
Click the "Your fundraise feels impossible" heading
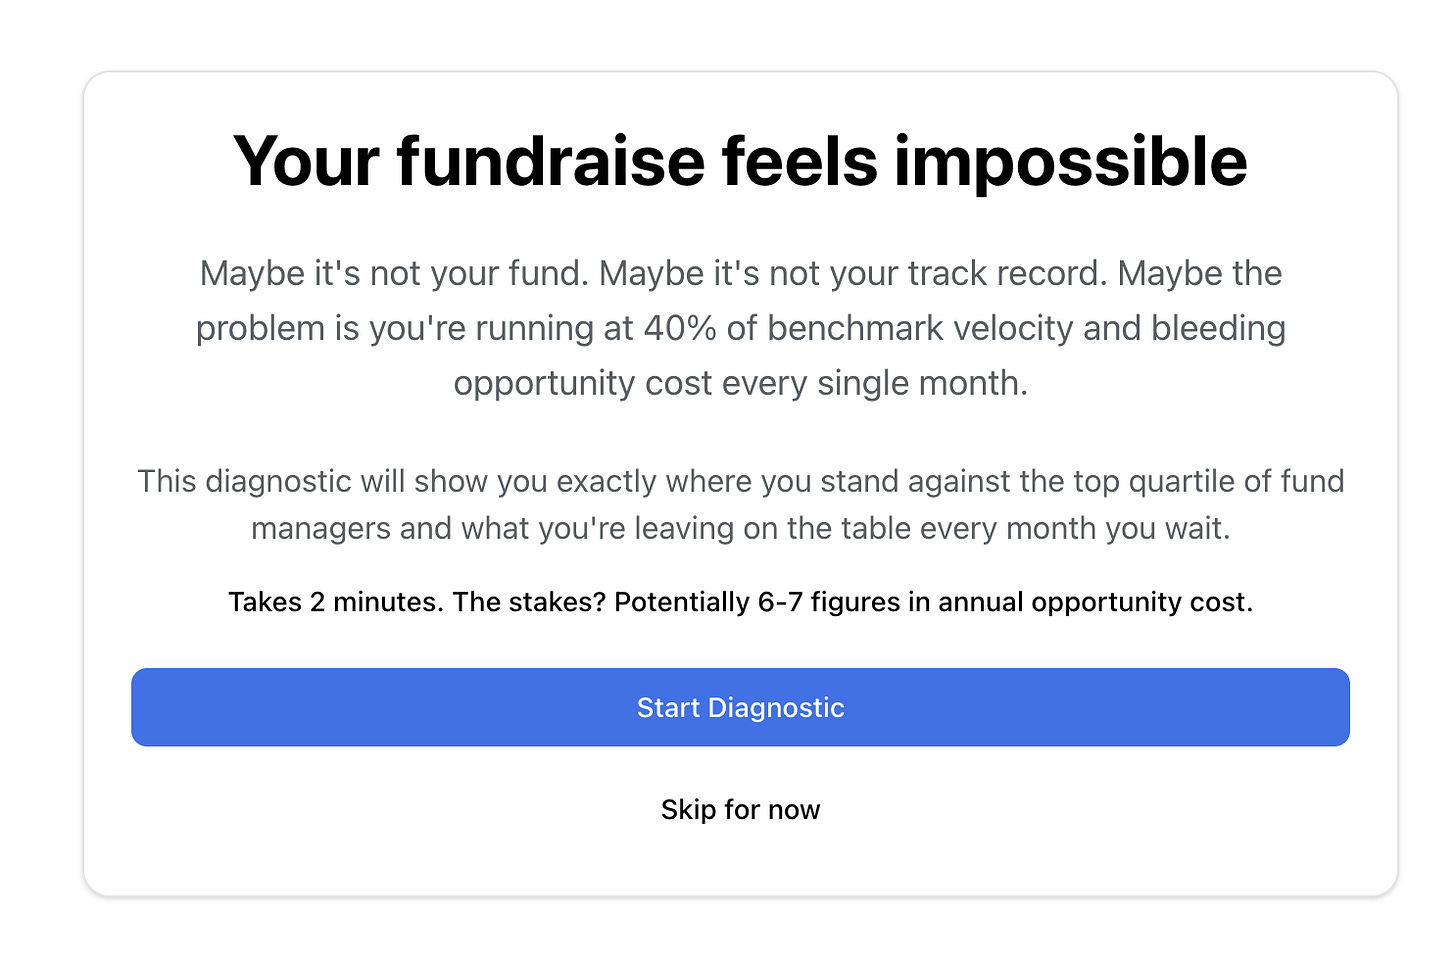[740, 161]
